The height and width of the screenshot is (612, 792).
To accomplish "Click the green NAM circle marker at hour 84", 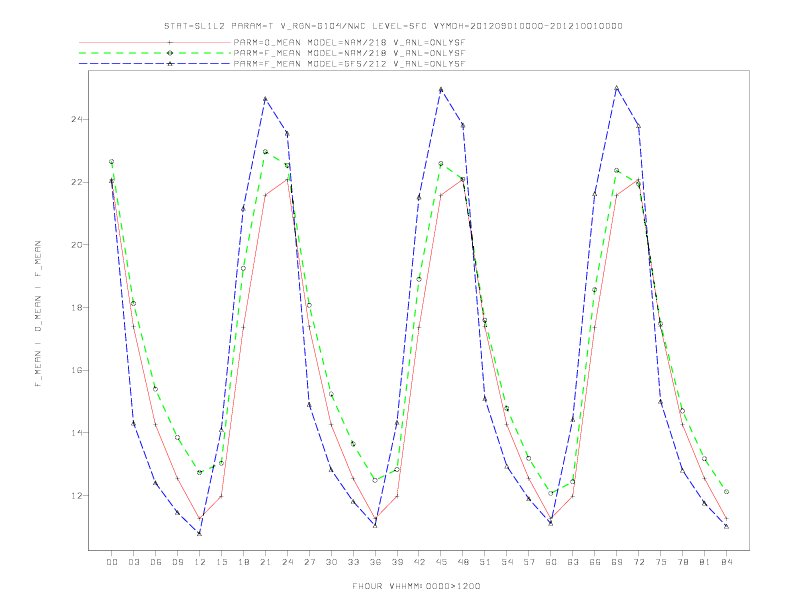I will [x=726, y=491].
